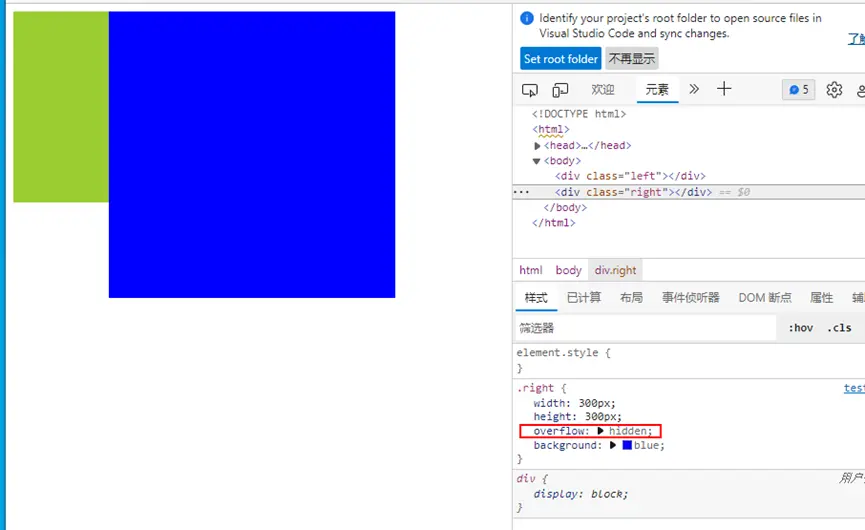Toggle the device emulation icon
865x530 pixels.
tap(560, 90)
